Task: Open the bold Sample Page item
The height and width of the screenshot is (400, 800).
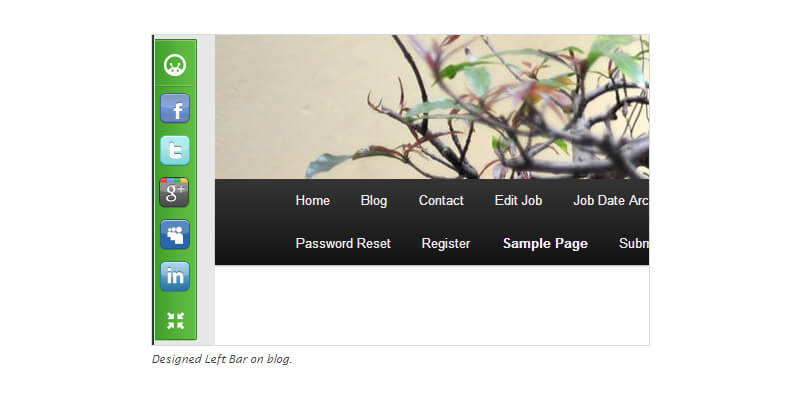Action: [x=545, y=243]
